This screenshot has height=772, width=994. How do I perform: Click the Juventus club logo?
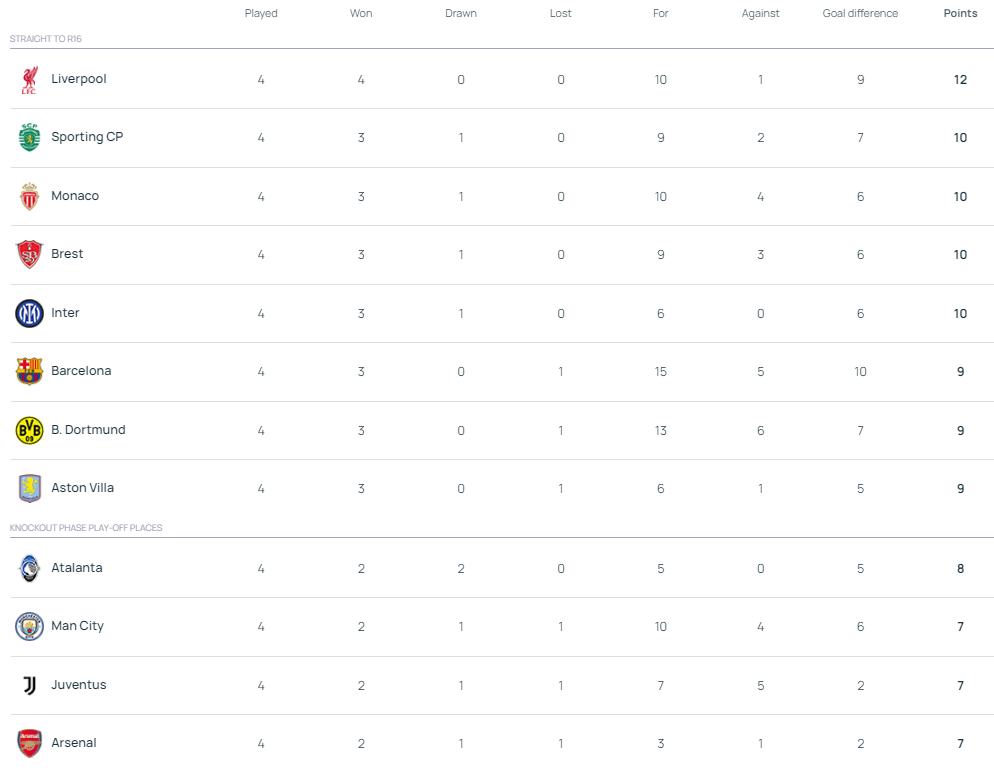(29, 686)
